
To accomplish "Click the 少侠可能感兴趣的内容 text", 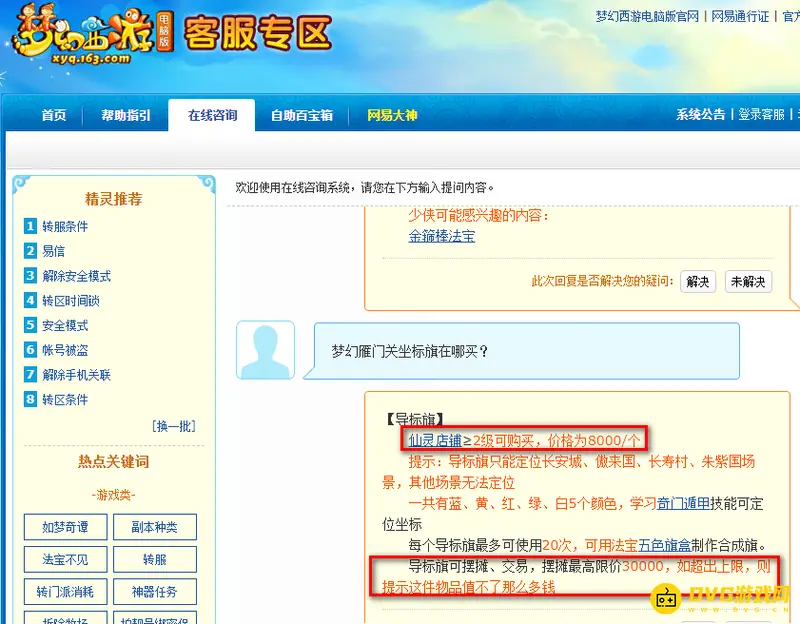I will [x=479, y=215].
